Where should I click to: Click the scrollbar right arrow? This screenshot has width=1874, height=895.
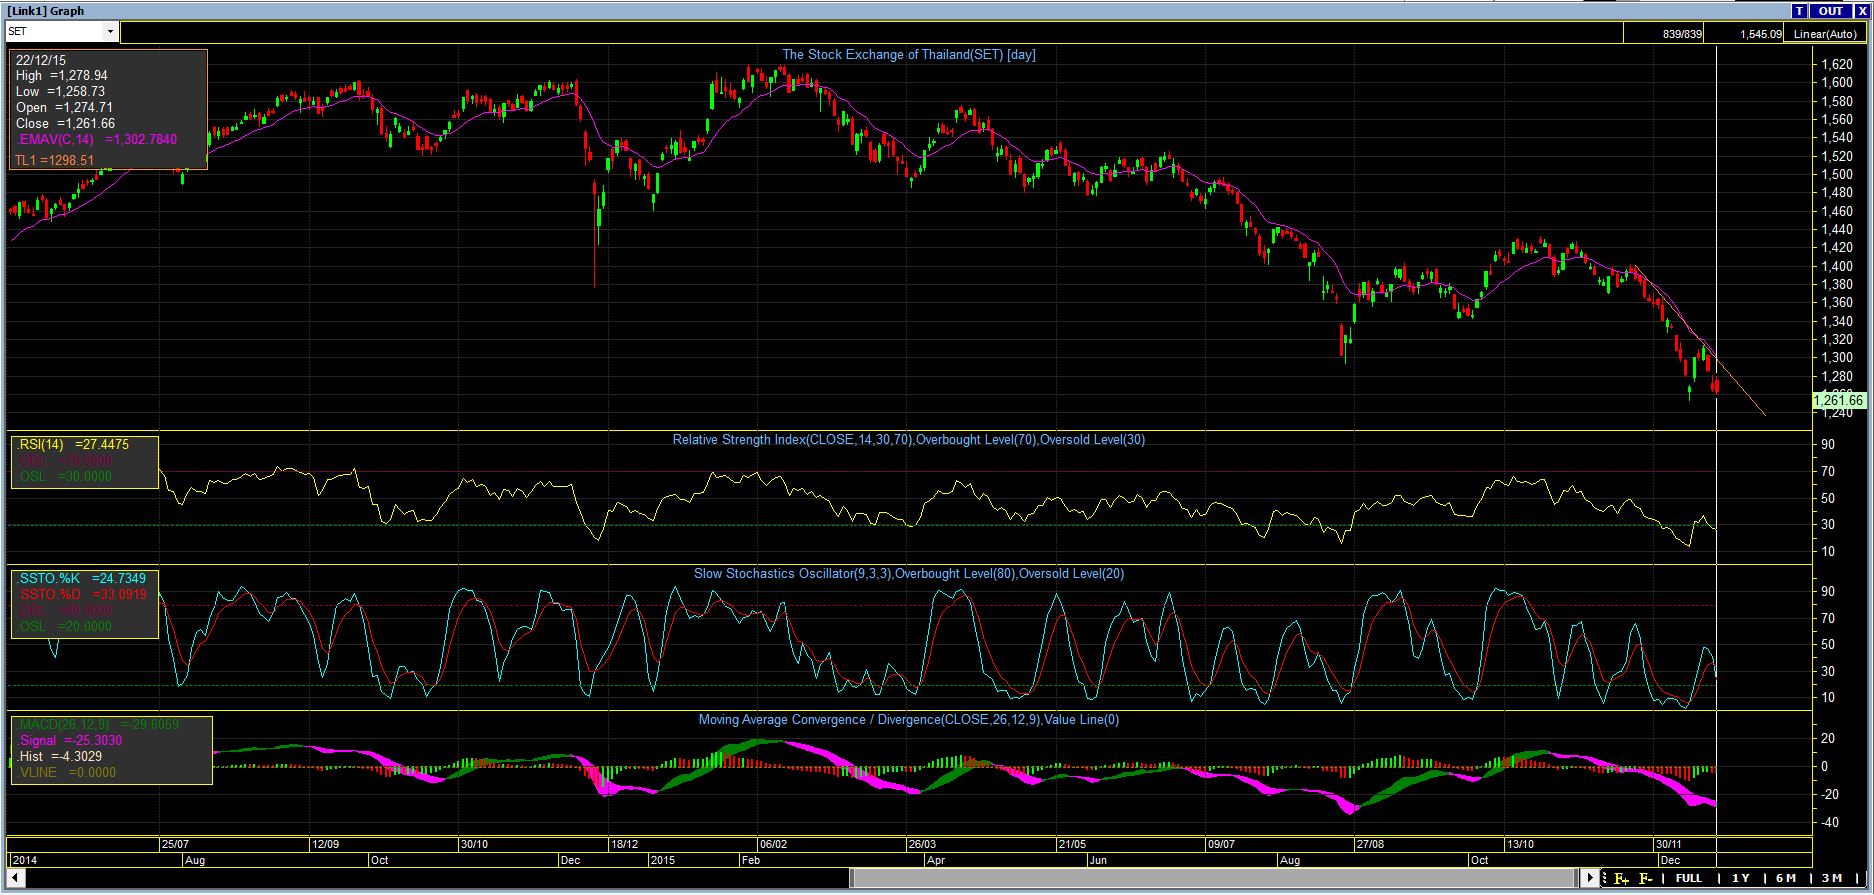pyautogui.click(x=1591, y=878)
